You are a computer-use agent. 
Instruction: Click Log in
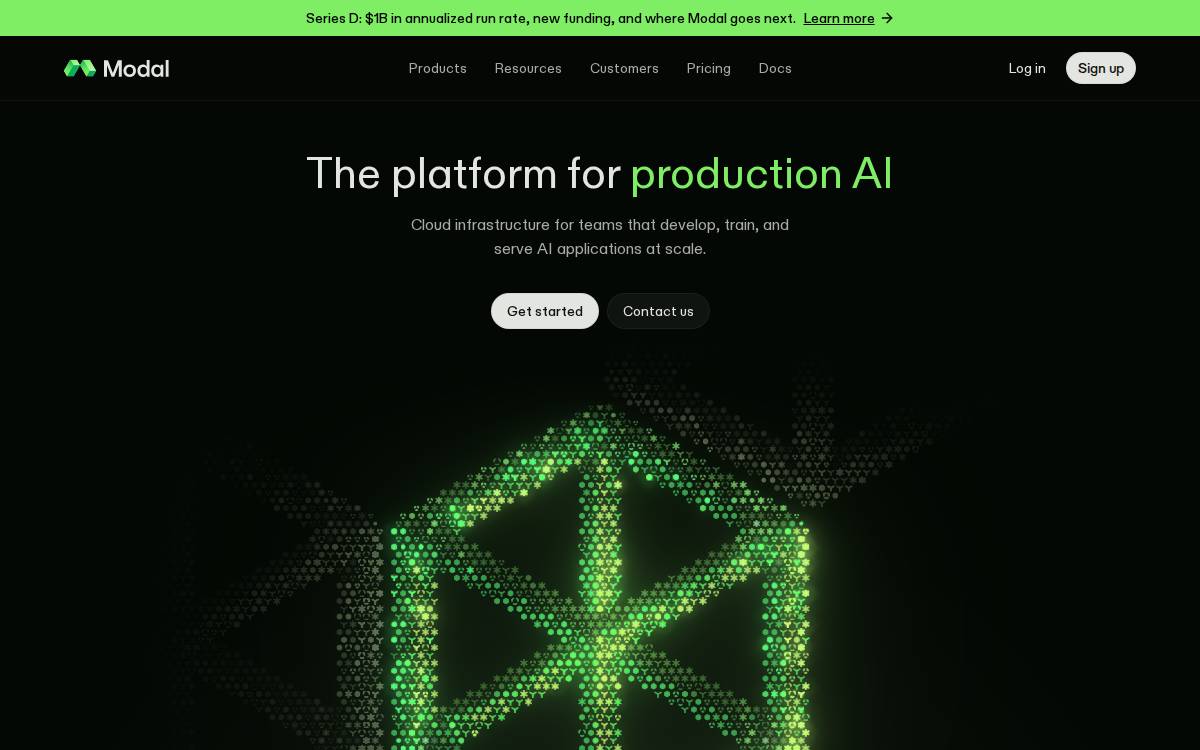(1027, 68)
